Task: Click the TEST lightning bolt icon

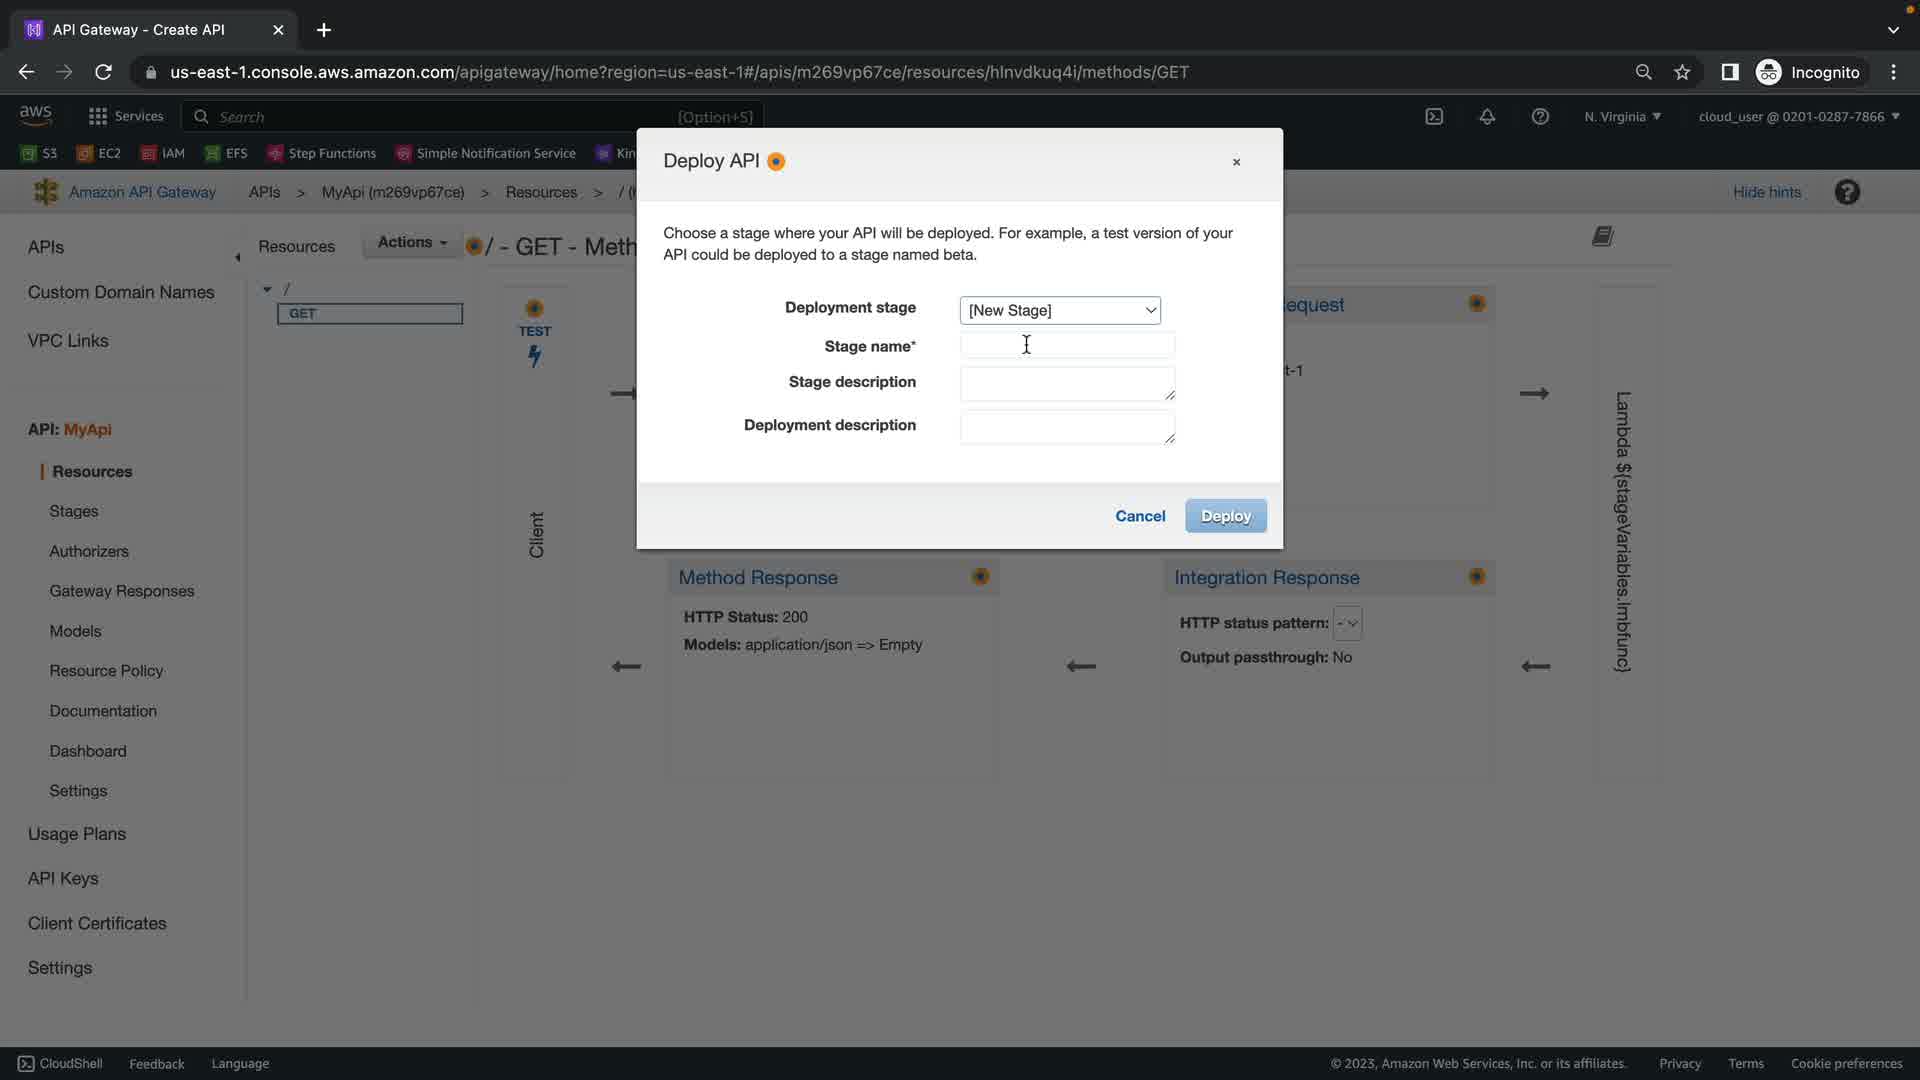Action: [535, 356]
